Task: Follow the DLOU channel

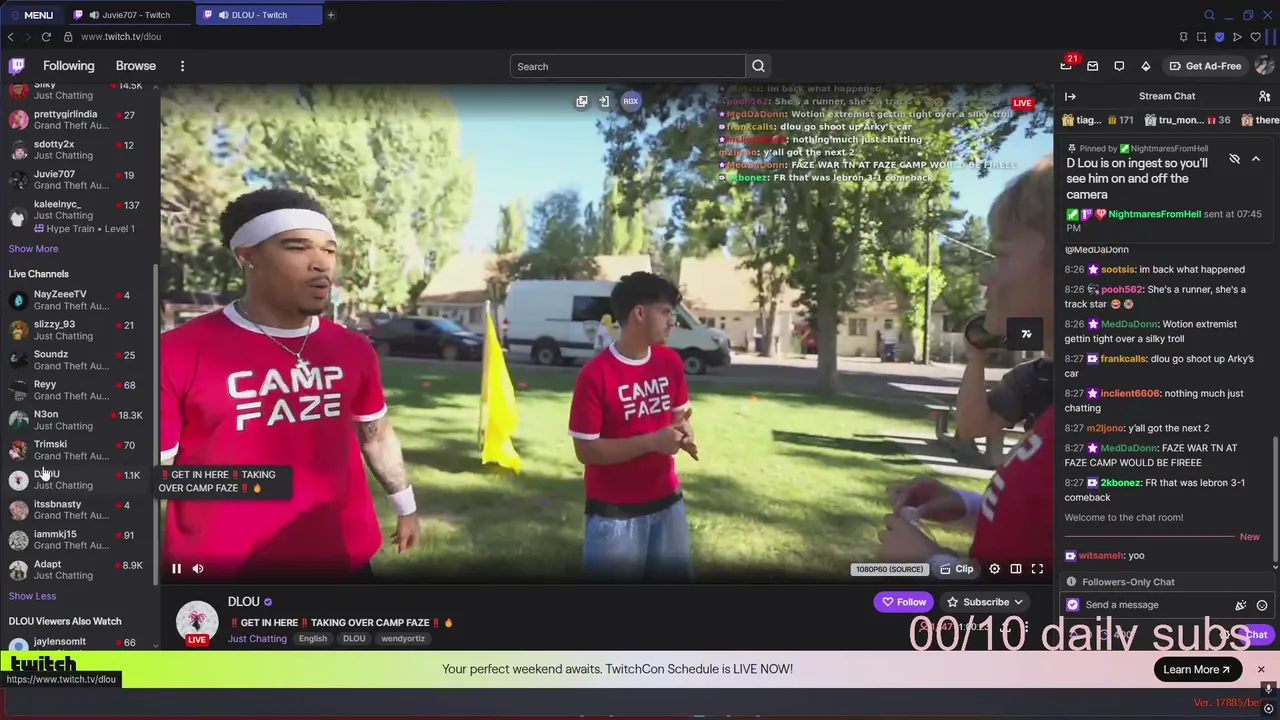Action: [903, 602]
